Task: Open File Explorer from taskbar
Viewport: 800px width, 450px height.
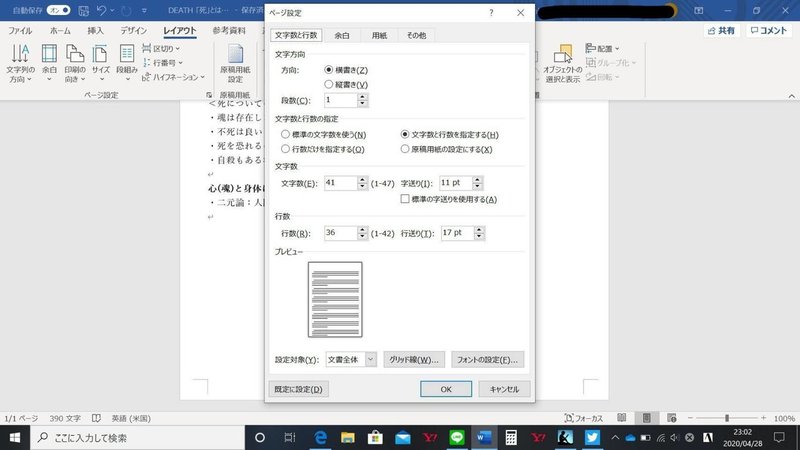Action: (x=348, y=437)
